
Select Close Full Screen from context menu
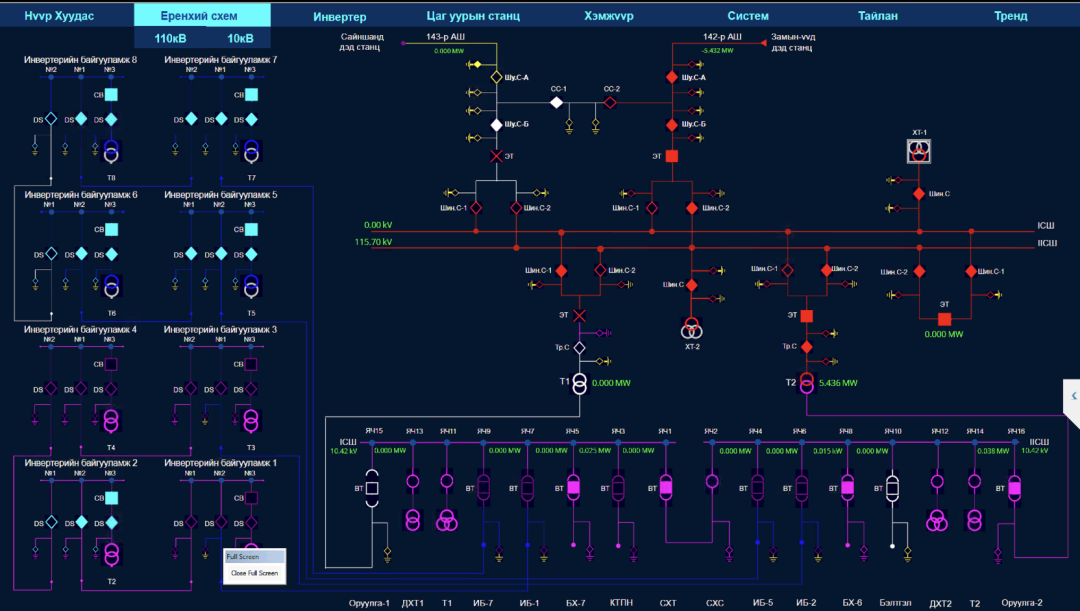(254, 573)
